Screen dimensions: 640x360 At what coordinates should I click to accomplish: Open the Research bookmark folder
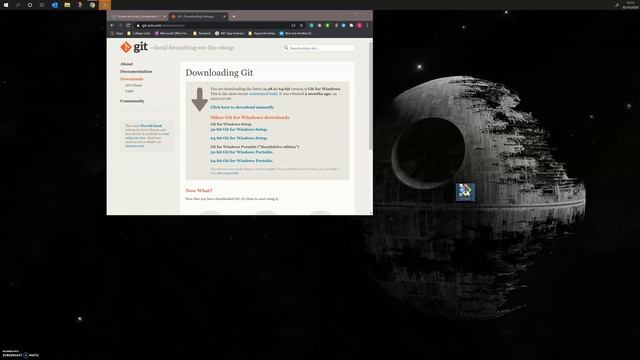[202, 33]
